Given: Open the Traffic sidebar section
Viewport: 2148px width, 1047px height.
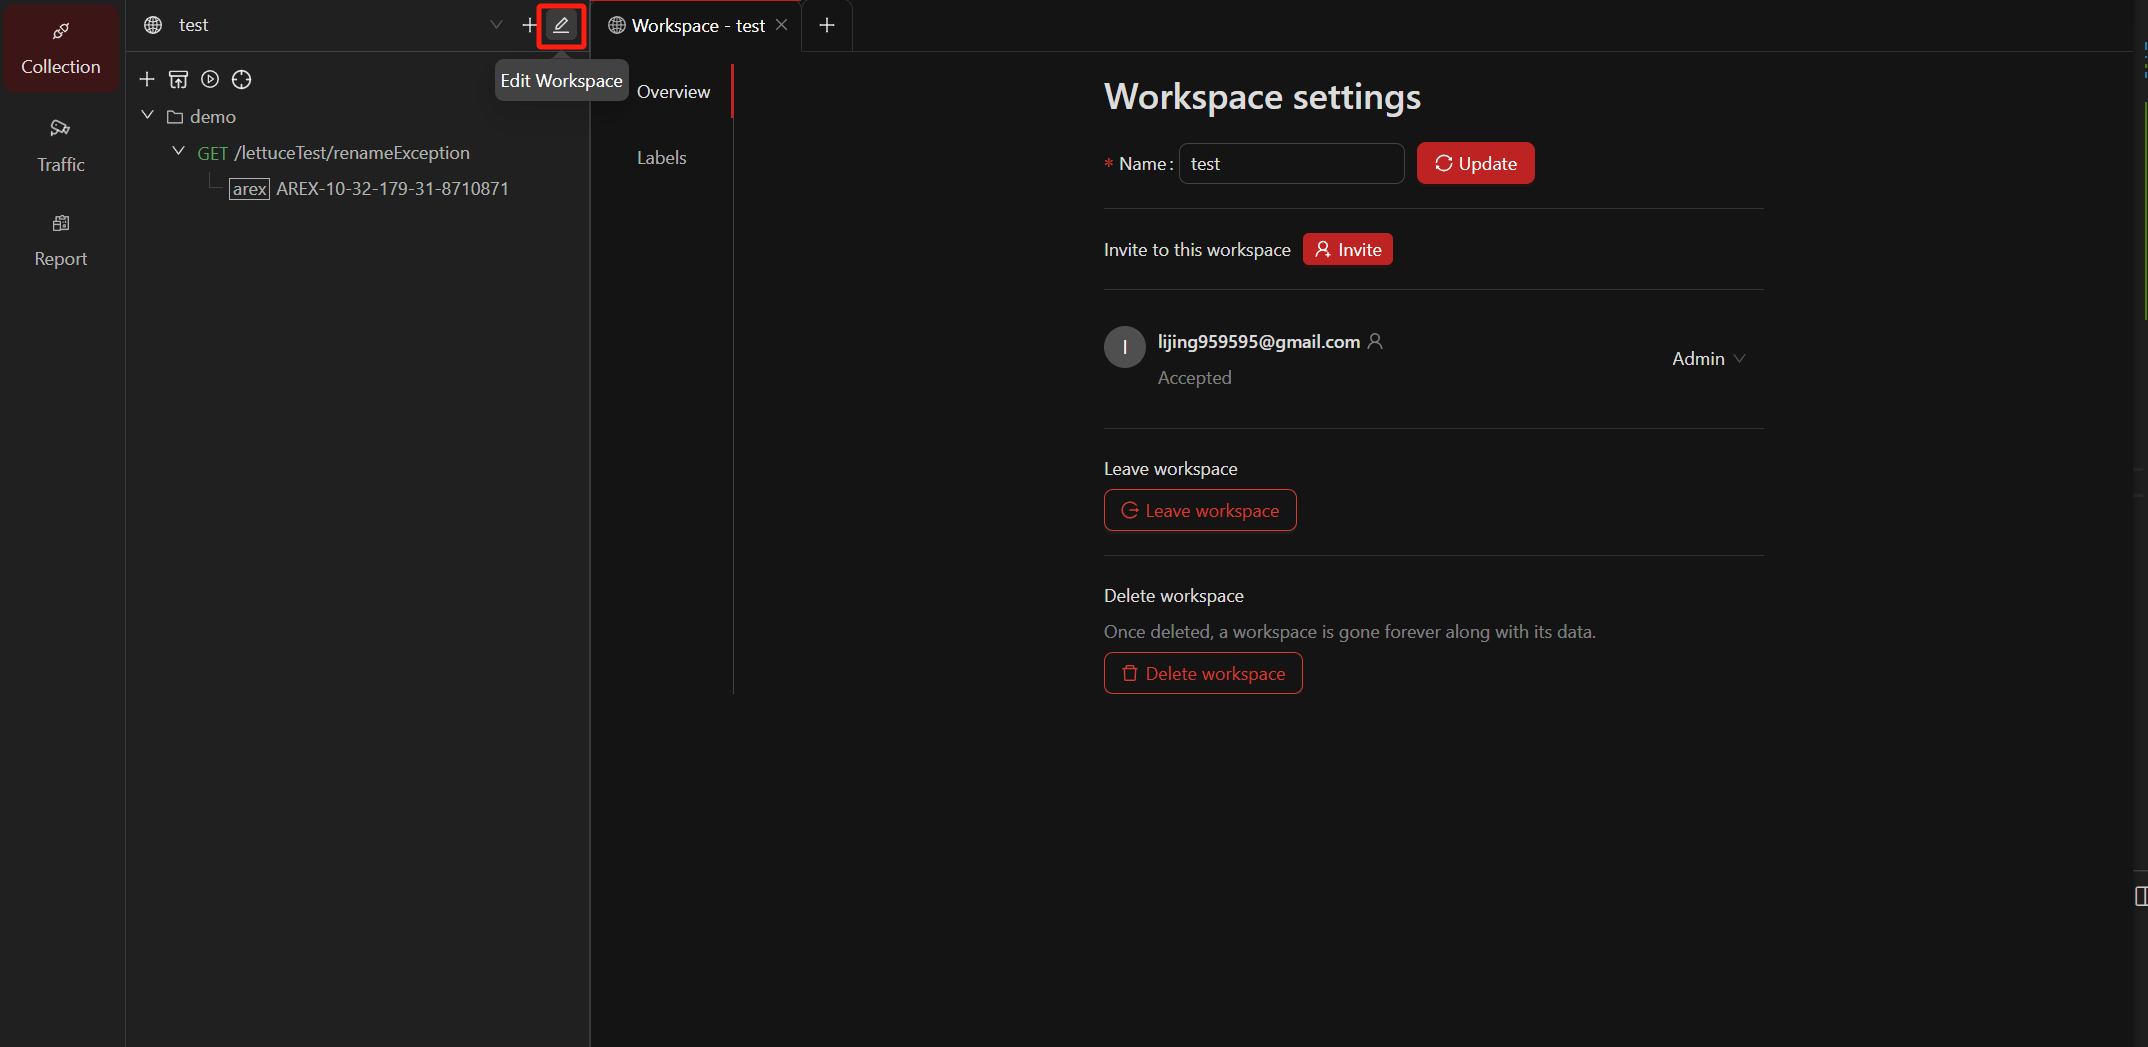Looking at the screenshot, I should [x=61, y=145].
